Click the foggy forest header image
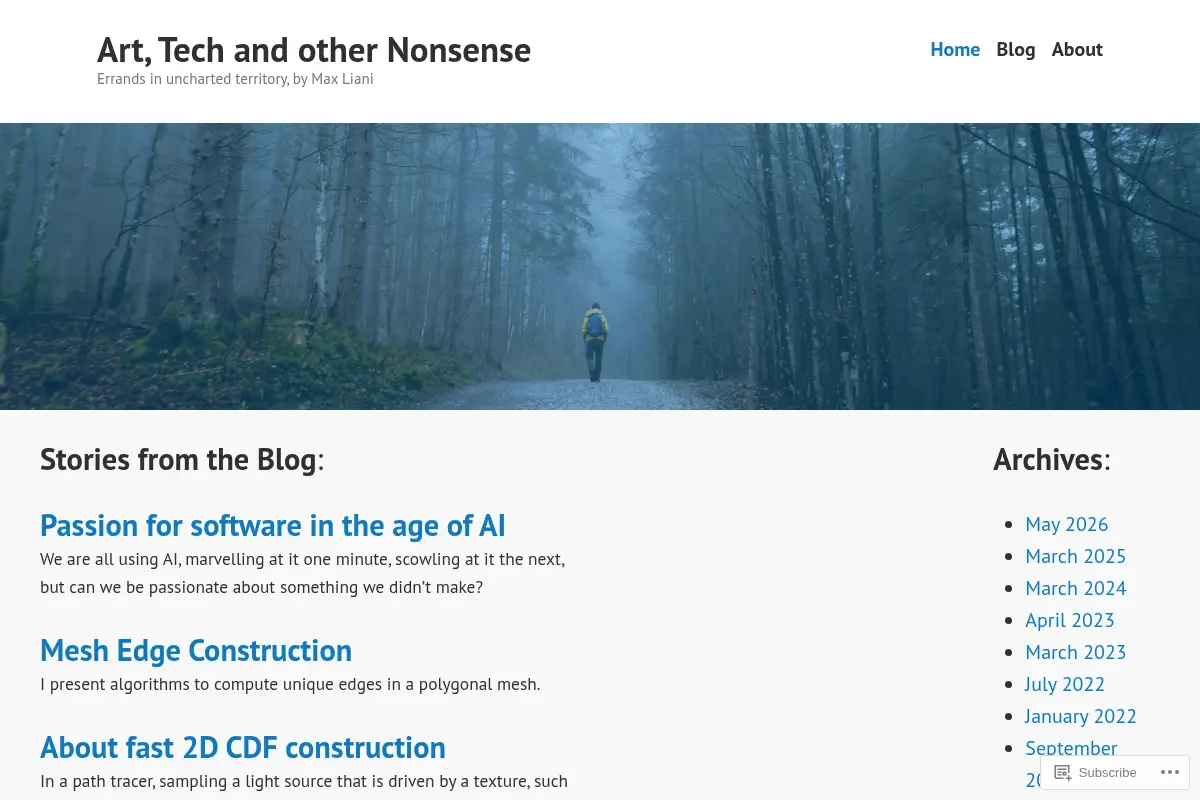The height and width of the screenshot is (800, 1200). pos(600,266)
